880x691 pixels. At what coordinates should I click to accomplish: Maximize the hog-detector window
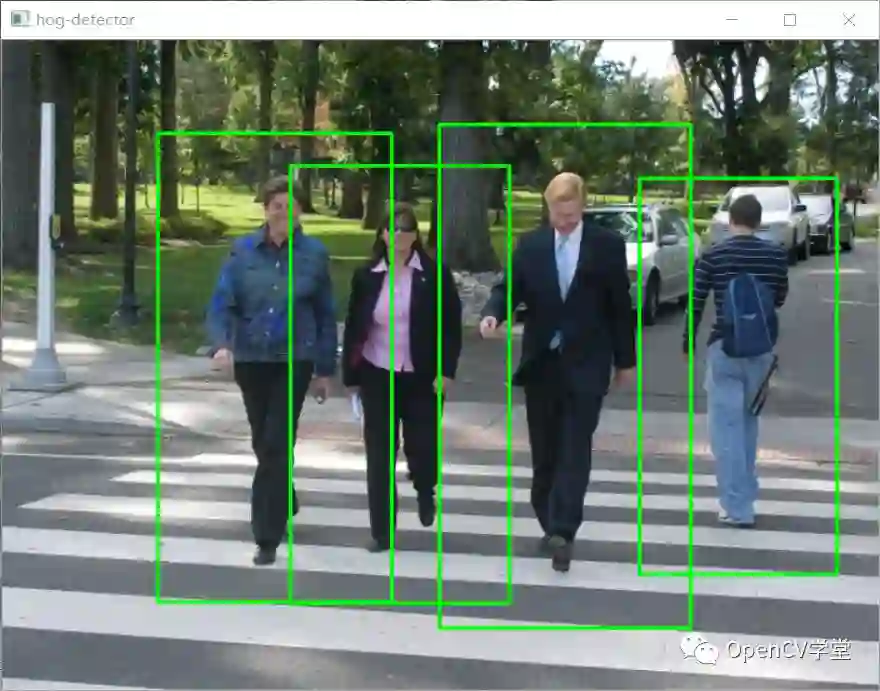(790, 20)
